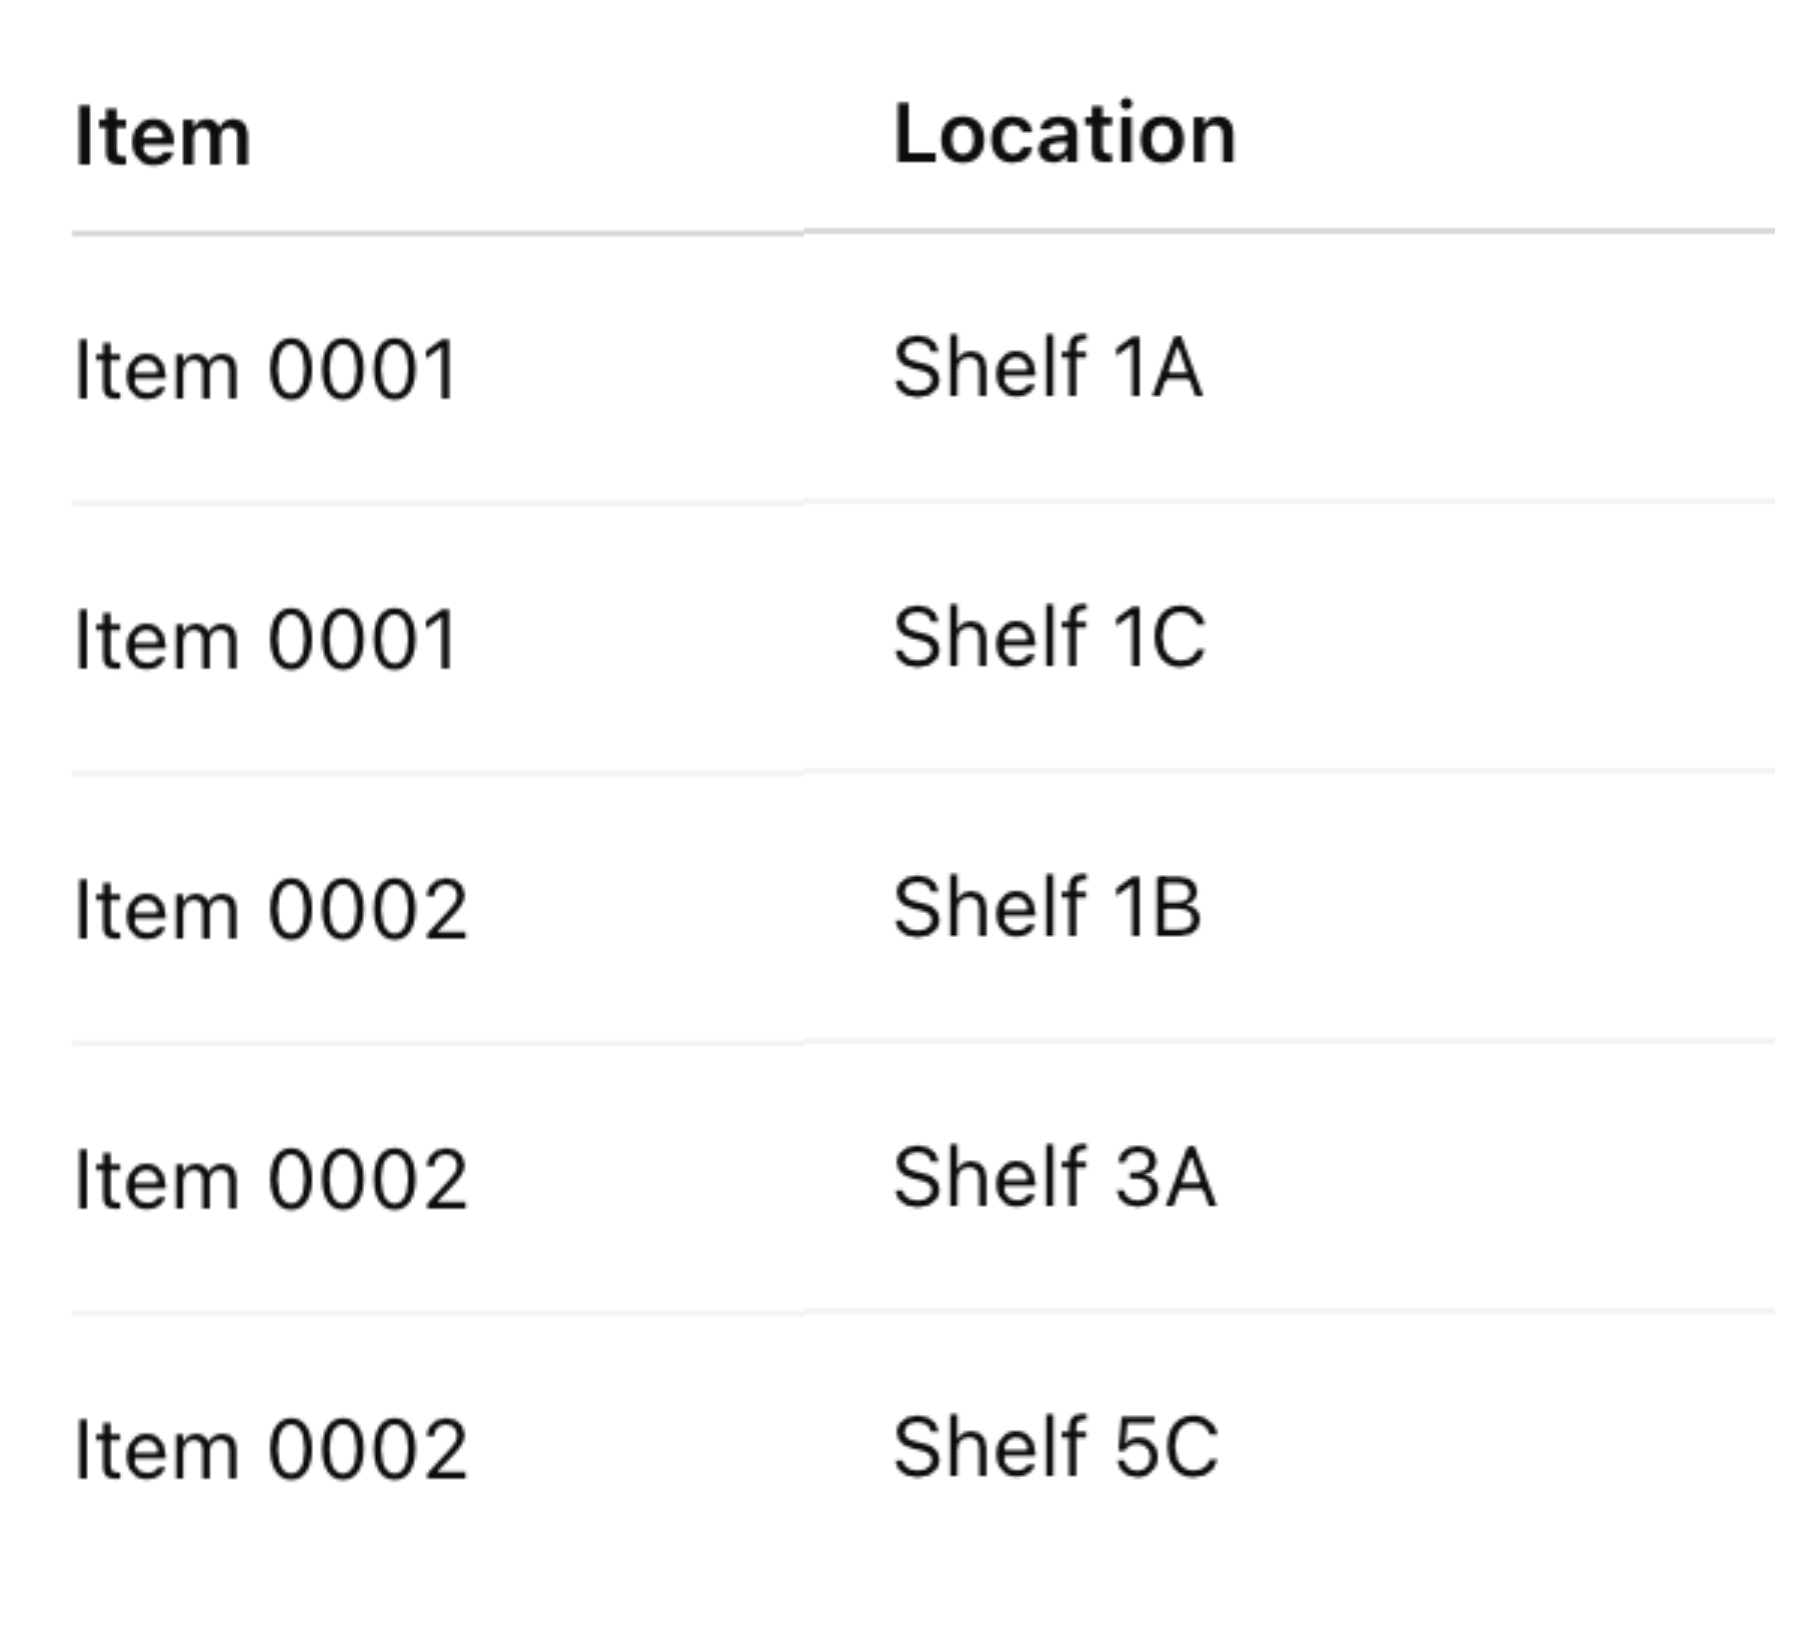Click the Shelf 1C location cell
The height and width of the screenshot is (1646, 1805).
coord(1049,638)
